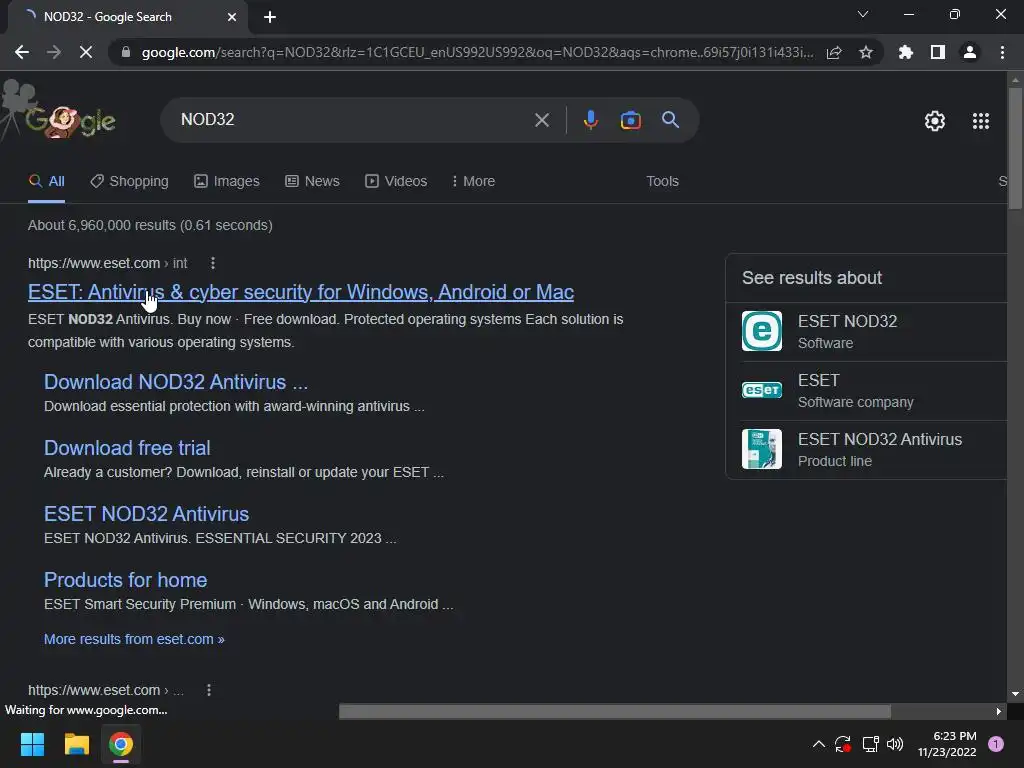Click into the NOD32 search box
This screenshot has height=768, width=1024.
[353, 120]
